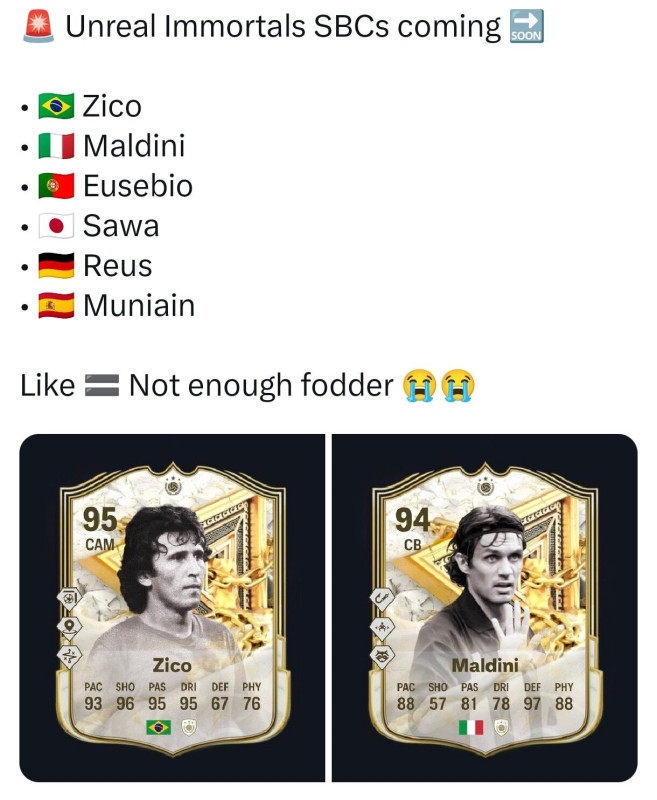
Task: Click the raccoon playstyle icon on Maldini card
Action: point(383,656)
